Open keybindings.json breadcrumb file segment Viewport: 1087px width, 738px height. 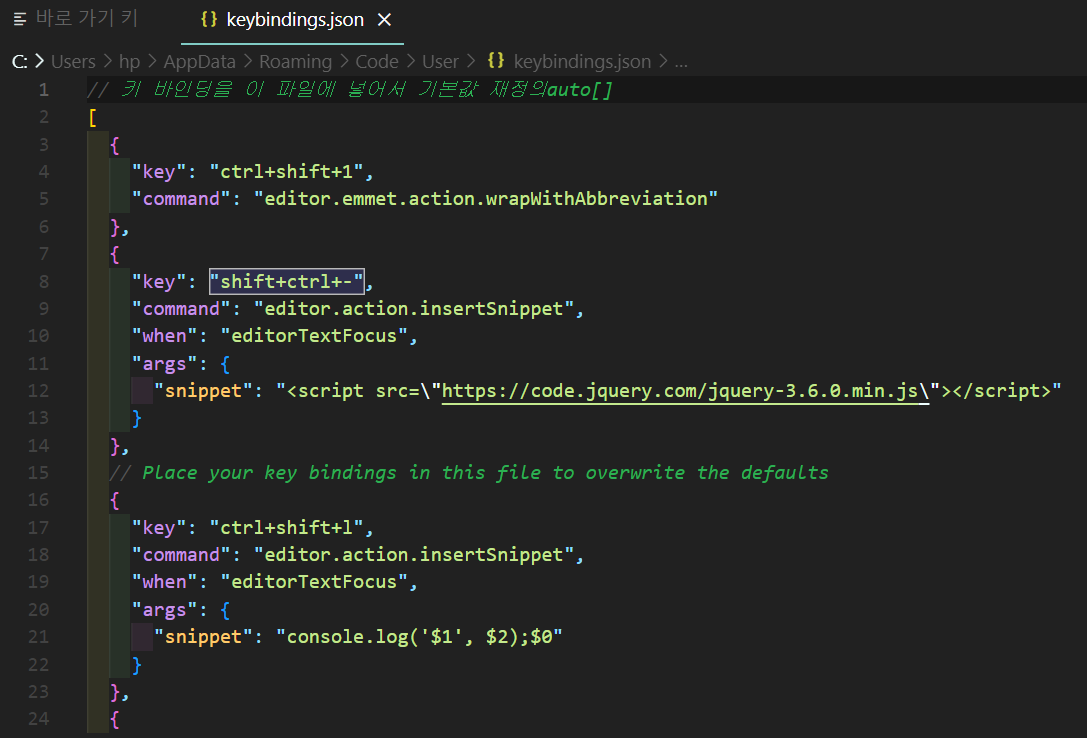point(582,62)
